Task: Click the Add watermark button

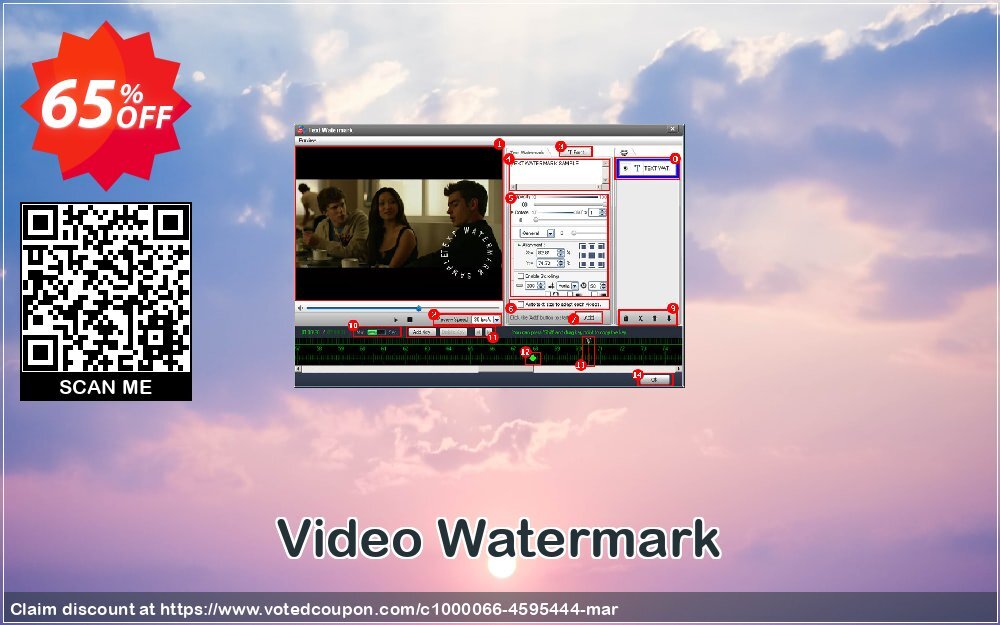Action: pyautogui.click(x=589, y=318)
